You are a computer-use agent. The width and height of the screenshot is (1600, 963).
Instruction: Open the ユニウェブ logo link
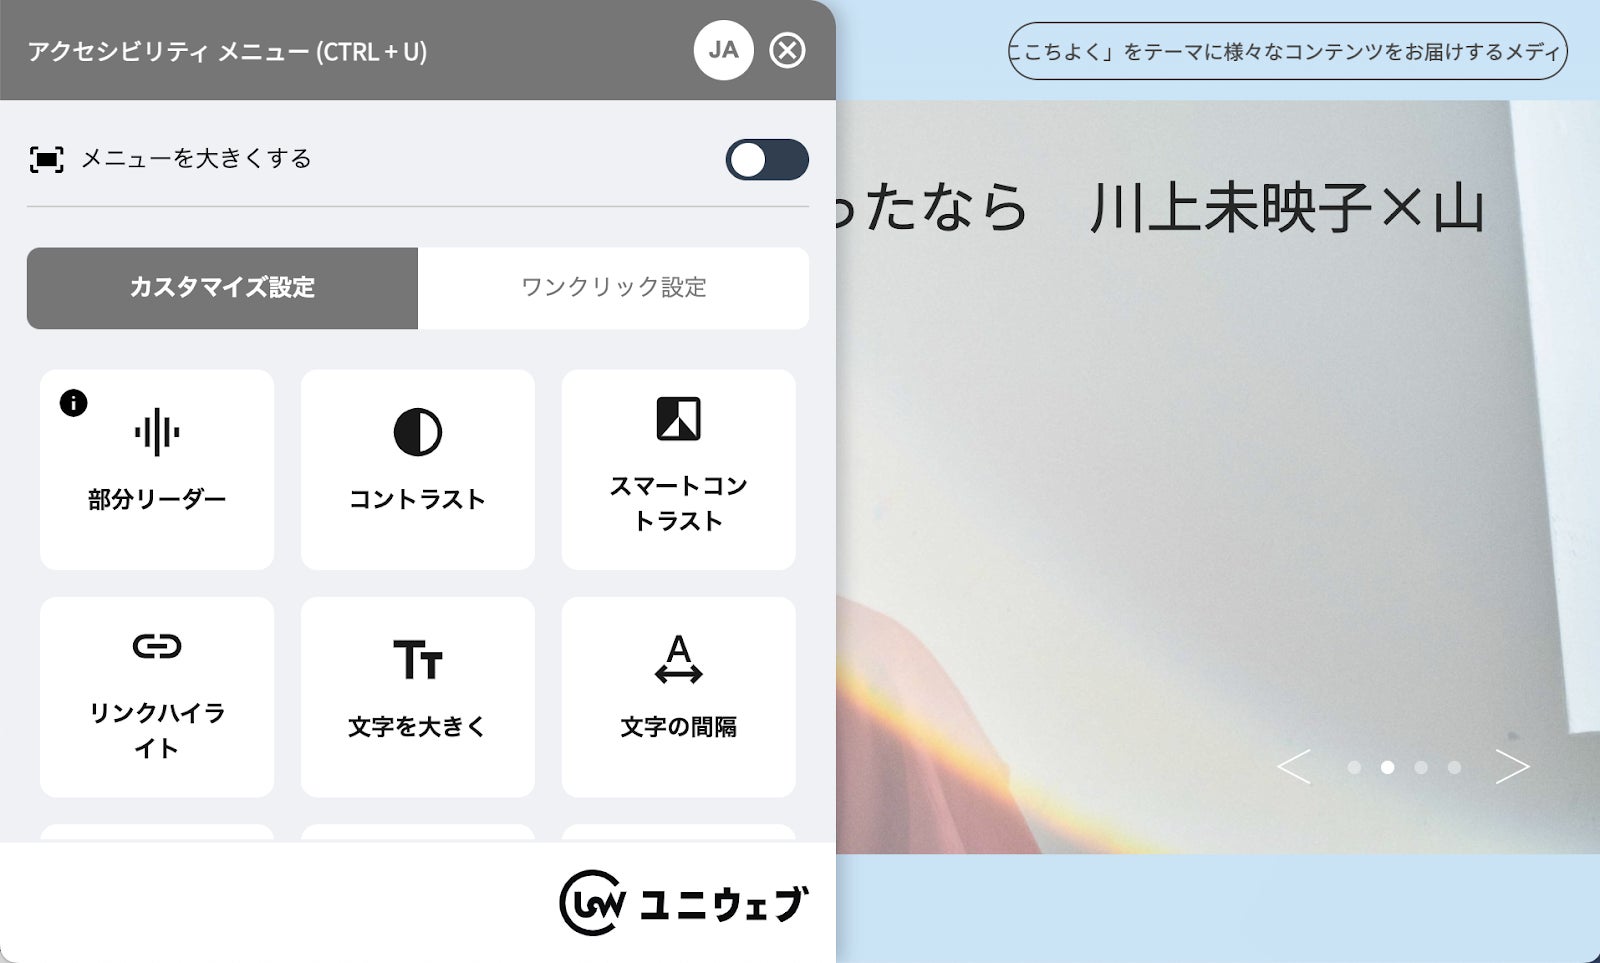(x=683, y=903)
